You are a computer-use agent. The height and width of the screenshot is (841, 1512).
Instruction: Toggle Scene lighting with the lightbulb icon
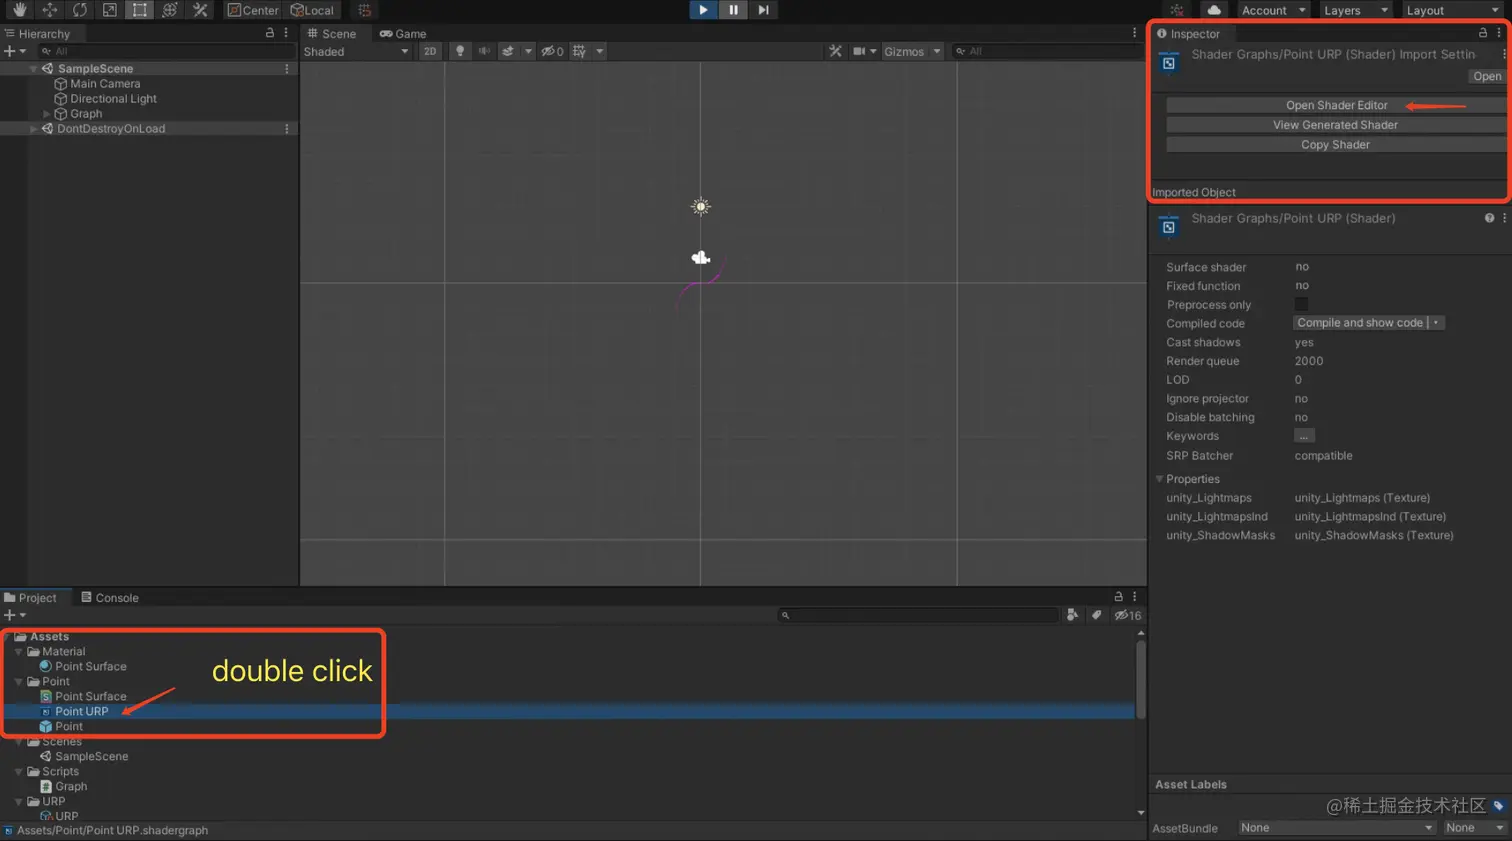tap(459, 51)
